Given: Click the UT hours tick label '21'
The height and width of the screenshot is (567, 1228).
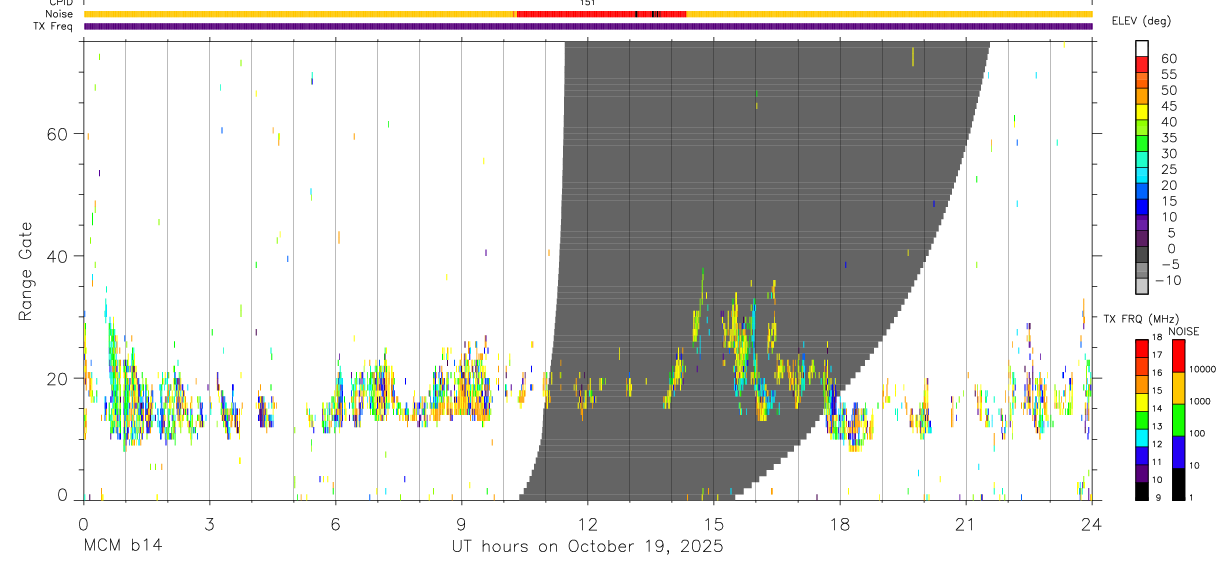Looking at the screenshot, I should click(966, 524).
